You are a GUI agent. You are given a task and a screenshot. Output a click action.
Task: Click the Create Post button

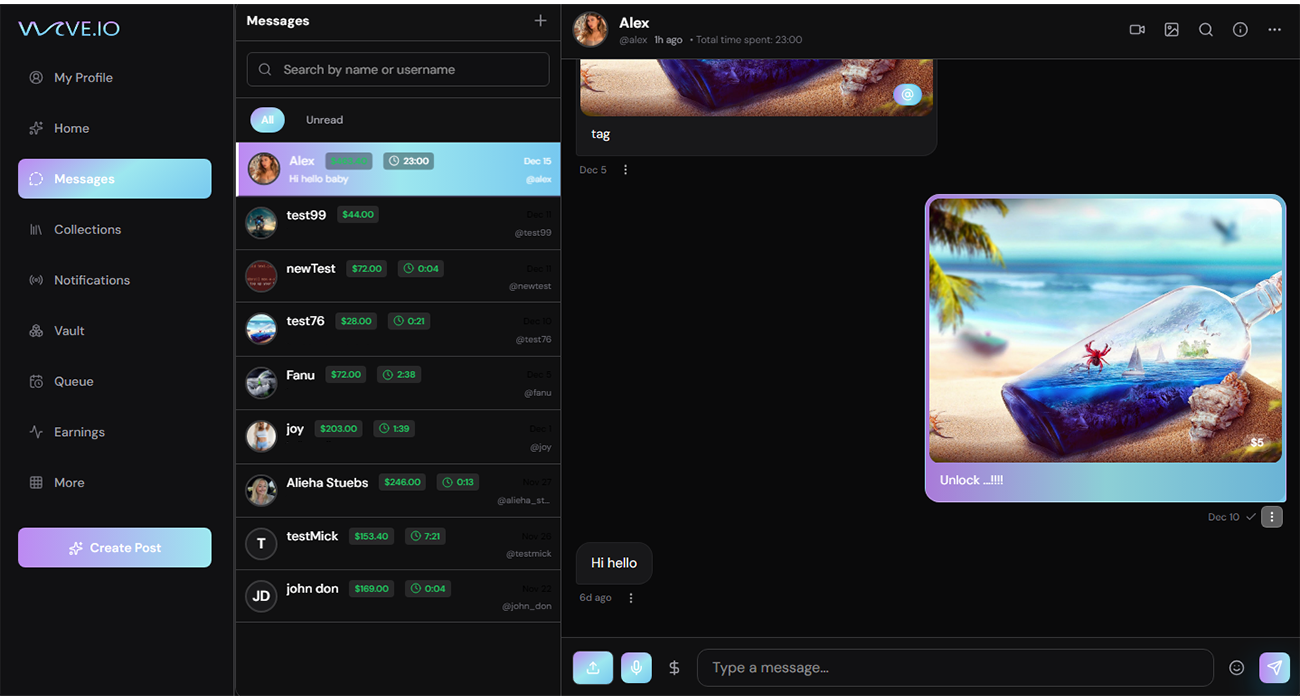tap(115, 548)
